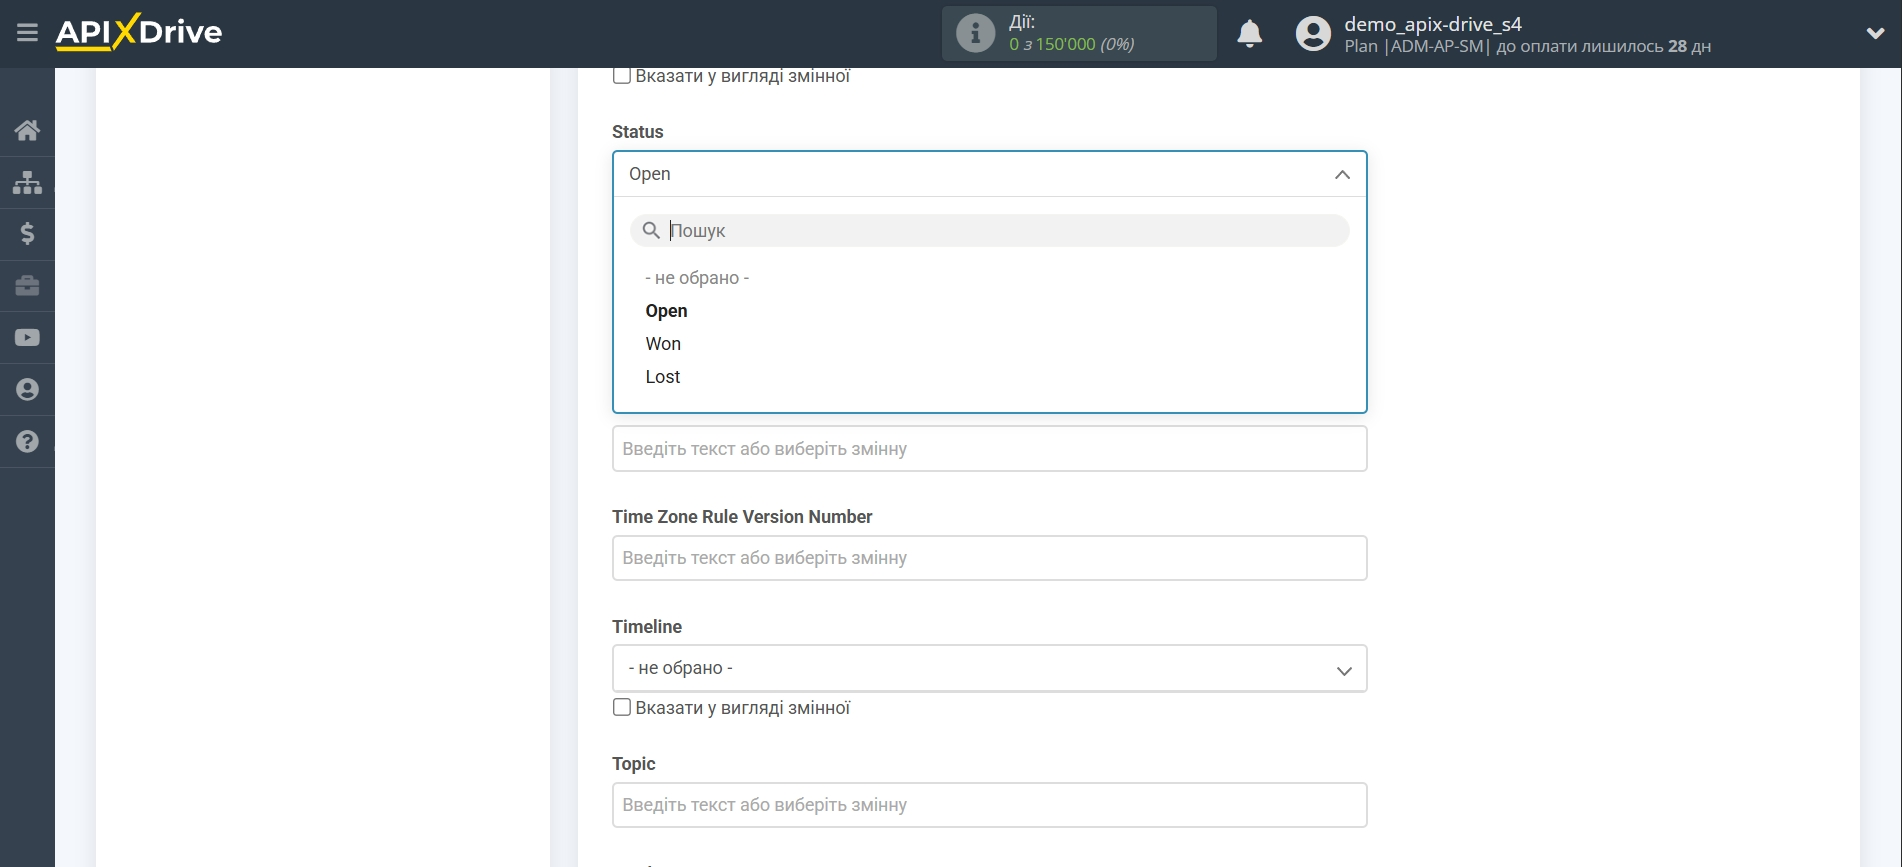Click the actions counter '0 з 150'000'
Viewport: 1902px width, 867px height.
1052,45
